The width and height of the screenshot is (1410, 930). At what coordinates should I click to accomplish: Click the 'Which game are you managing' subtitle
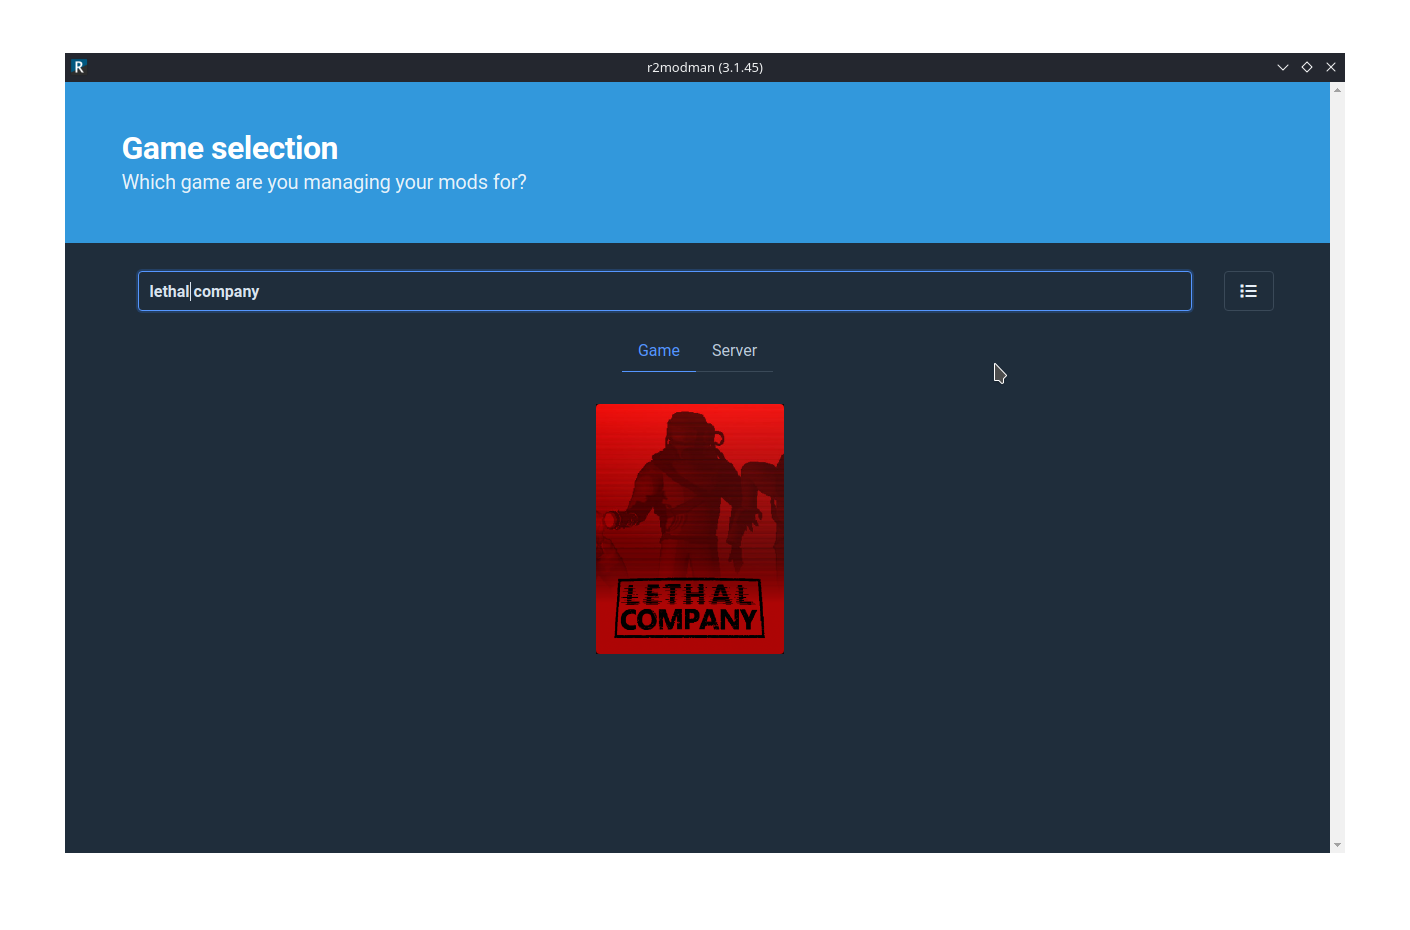click(324, 182)
